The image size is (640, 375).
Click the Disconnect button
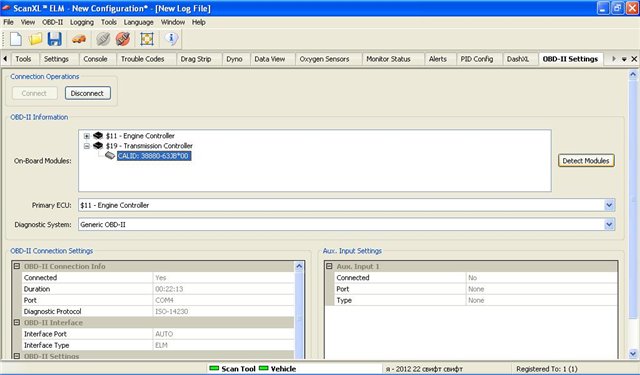coord(87,93)
